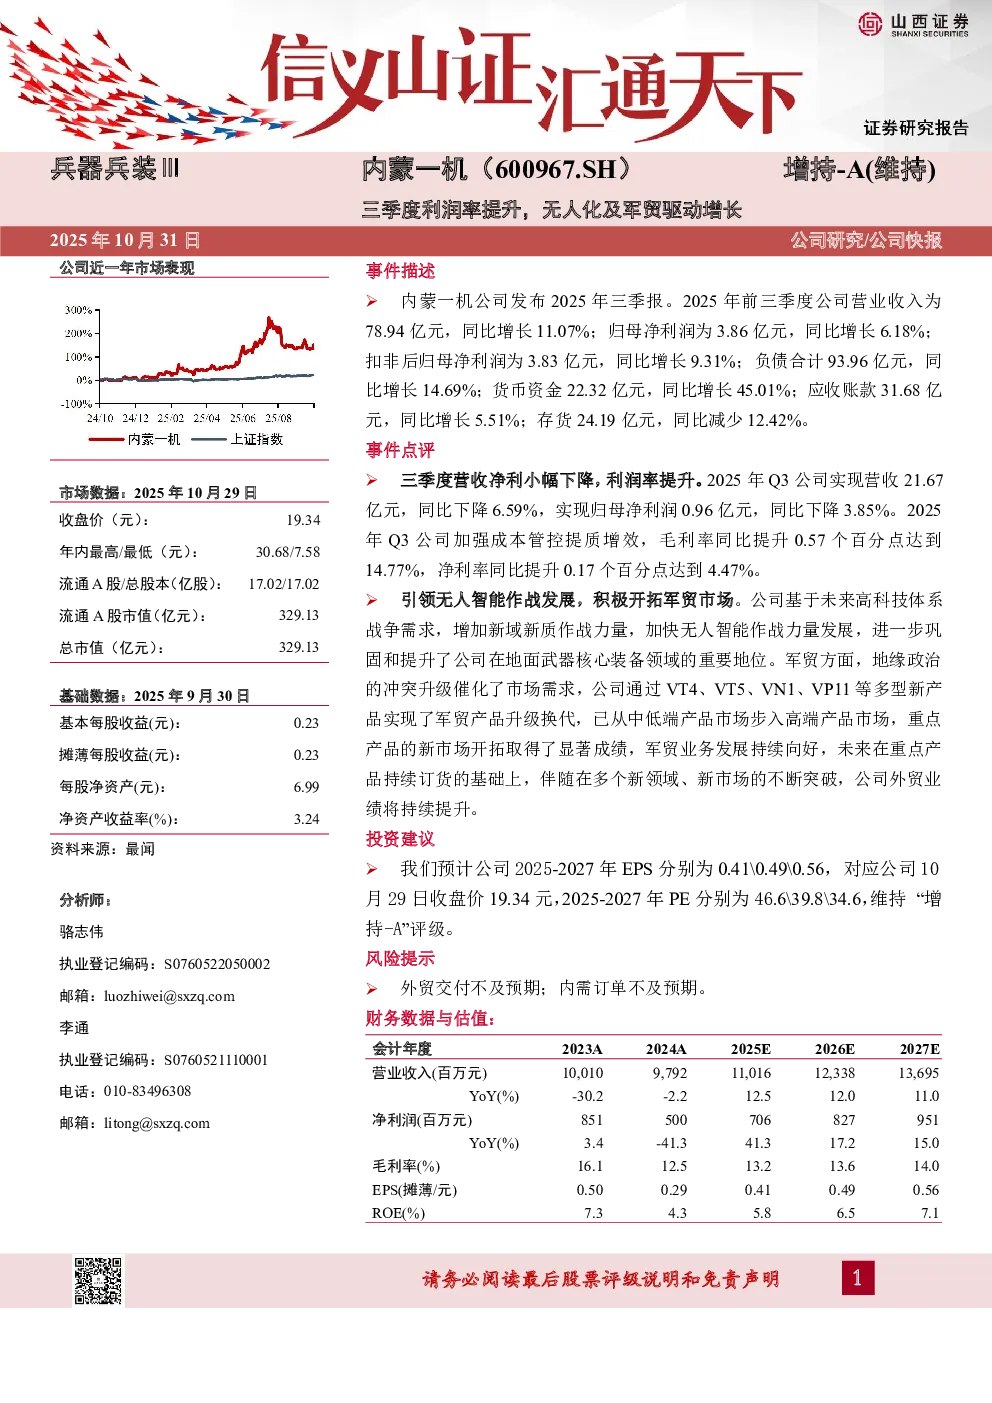
Task: Click the closing price value 19.34
Action: point(303,520)
